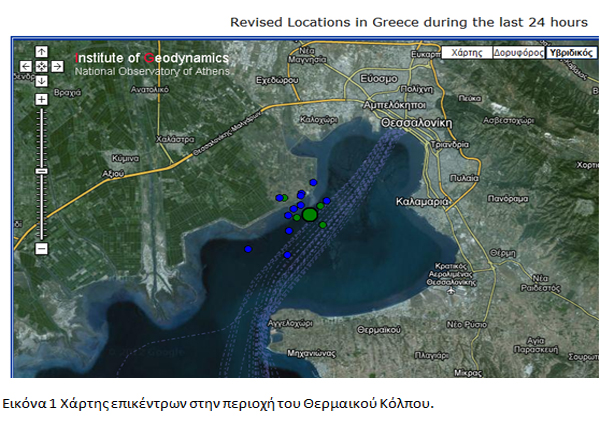The image size is (600, 425).
Task: Click the center recenter map icon
Action: coord(41,66)
